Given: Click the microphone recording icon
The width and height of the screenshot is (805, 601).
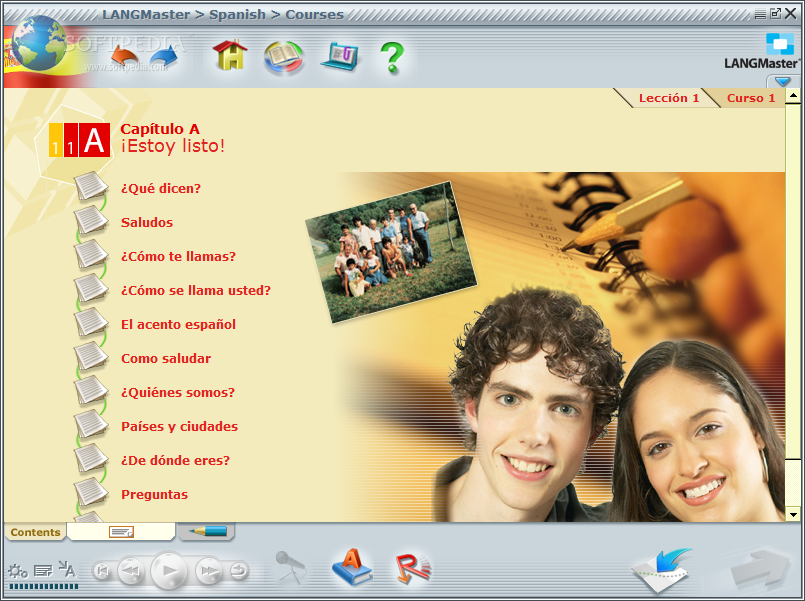Looking at the screenshot, I should tap(291, 567).
